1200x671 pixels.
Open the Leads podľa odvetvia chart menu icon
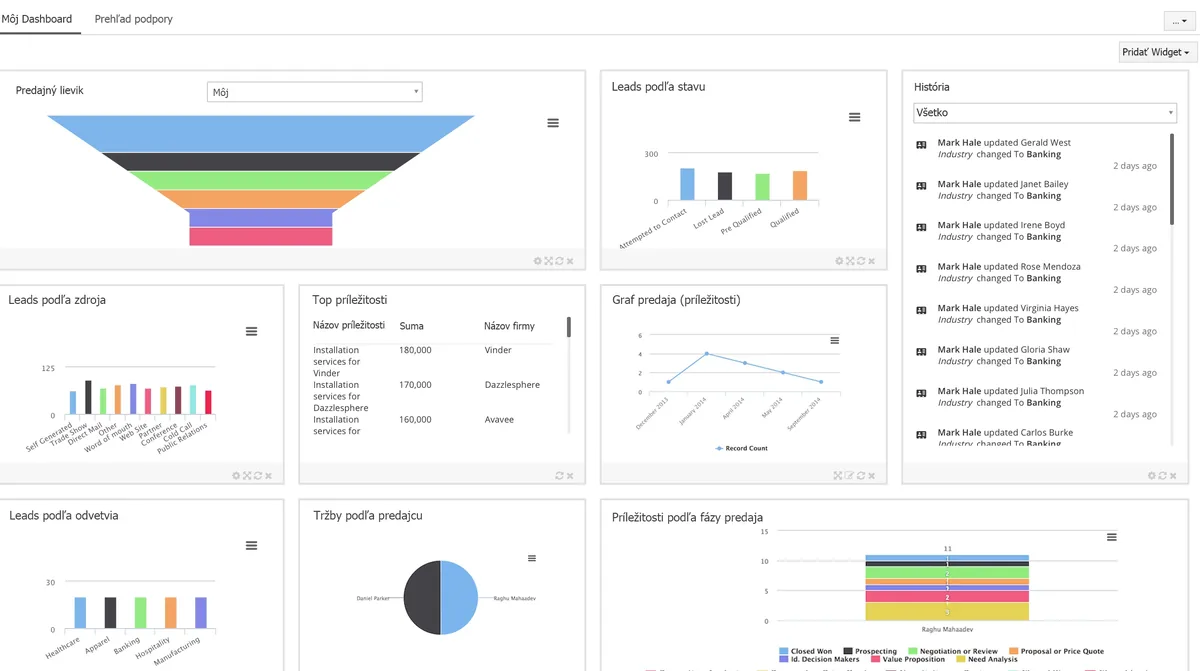click(x=252, y=545)
